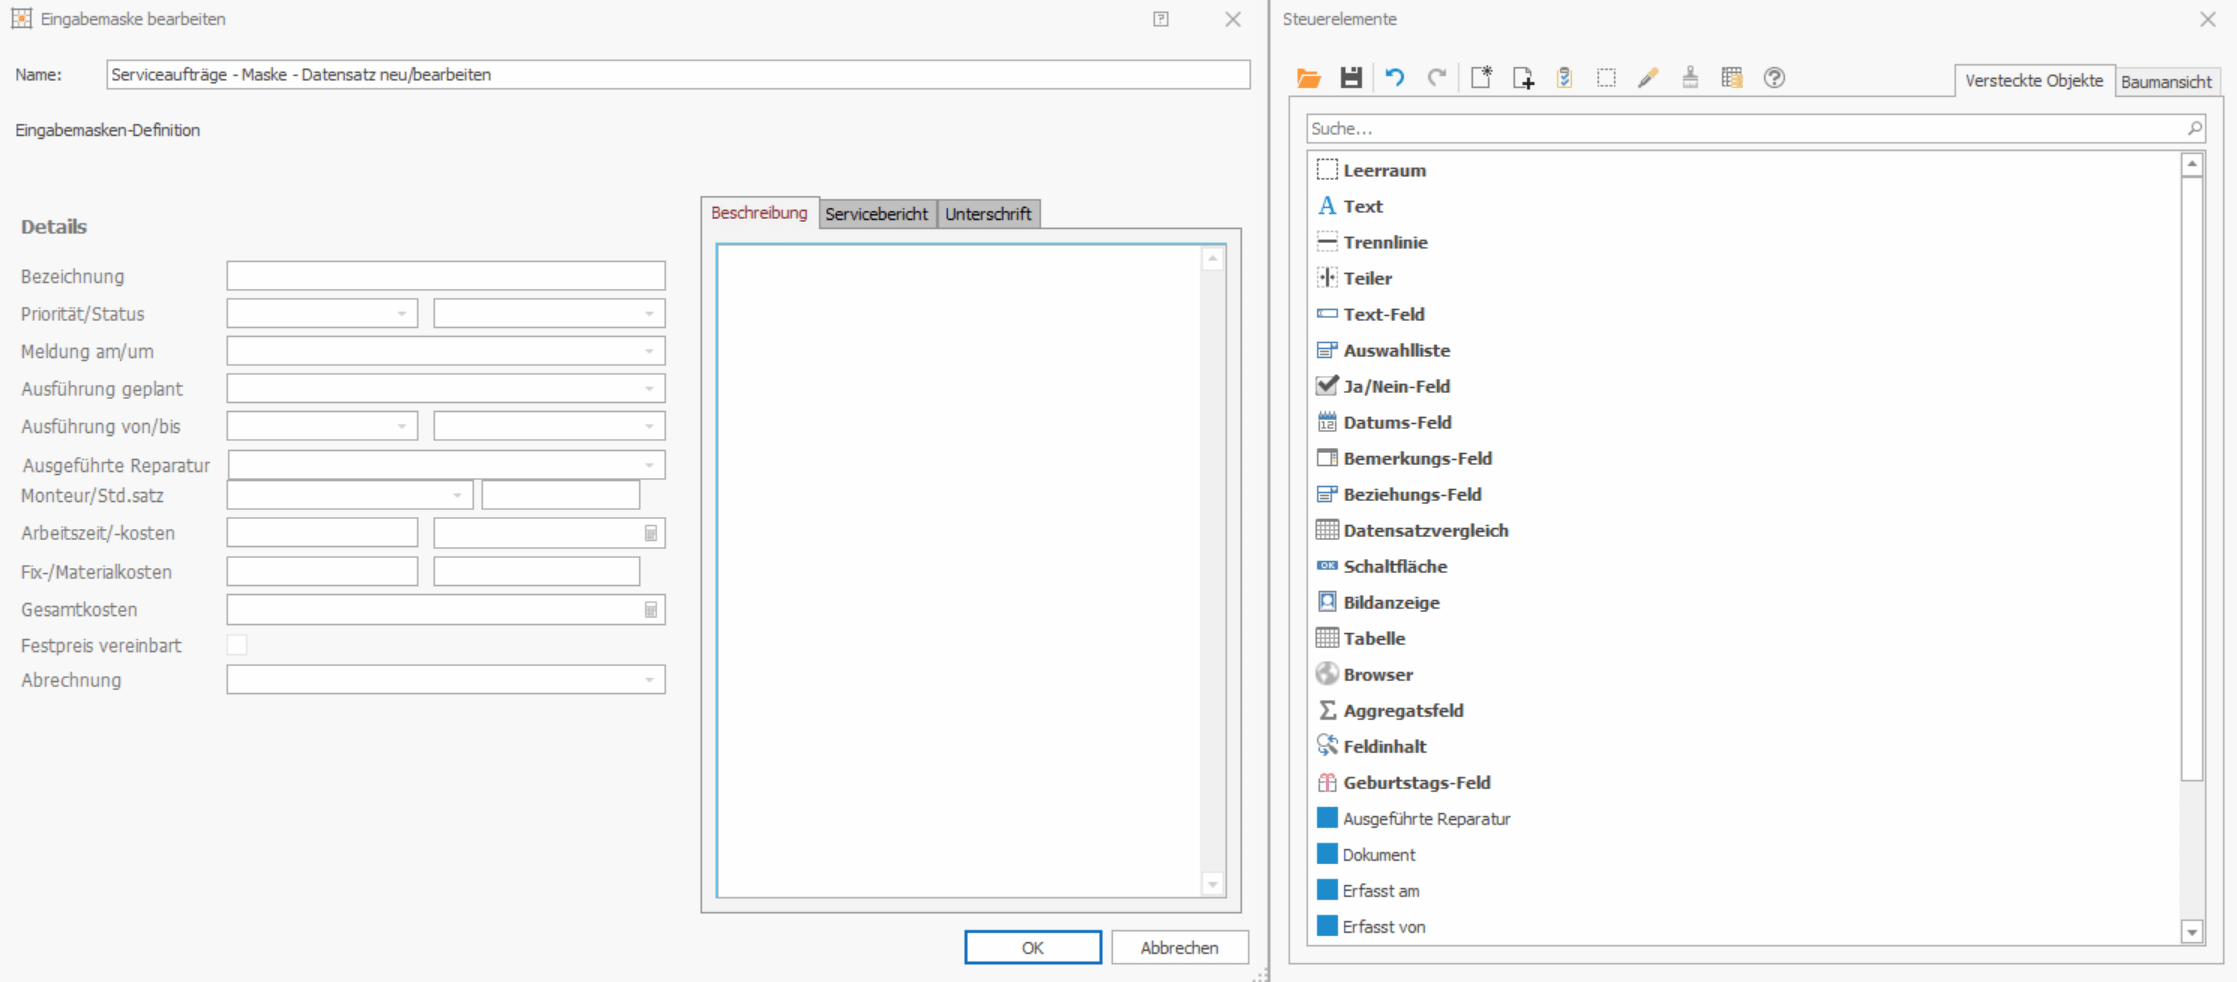Image resolution: width=2237 pixels, height=982 pixels.
Task: Click the grey redo arrow icon
Action: tap(1437, 78)
